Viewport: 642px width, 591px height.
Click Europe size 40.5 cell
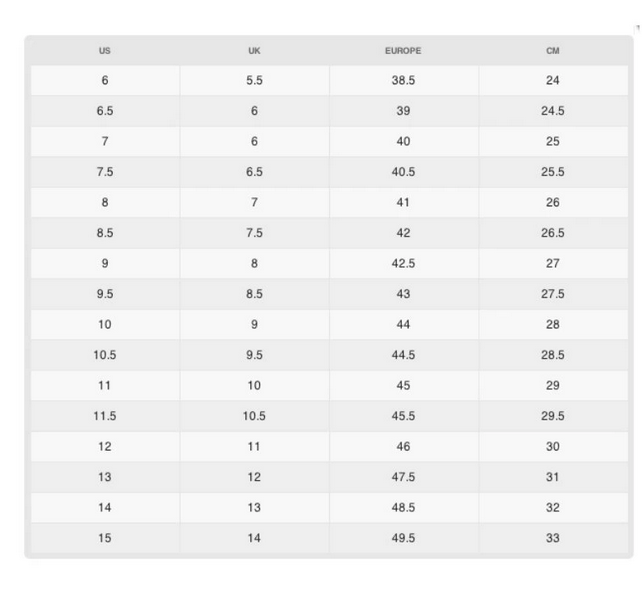(403, 172)
